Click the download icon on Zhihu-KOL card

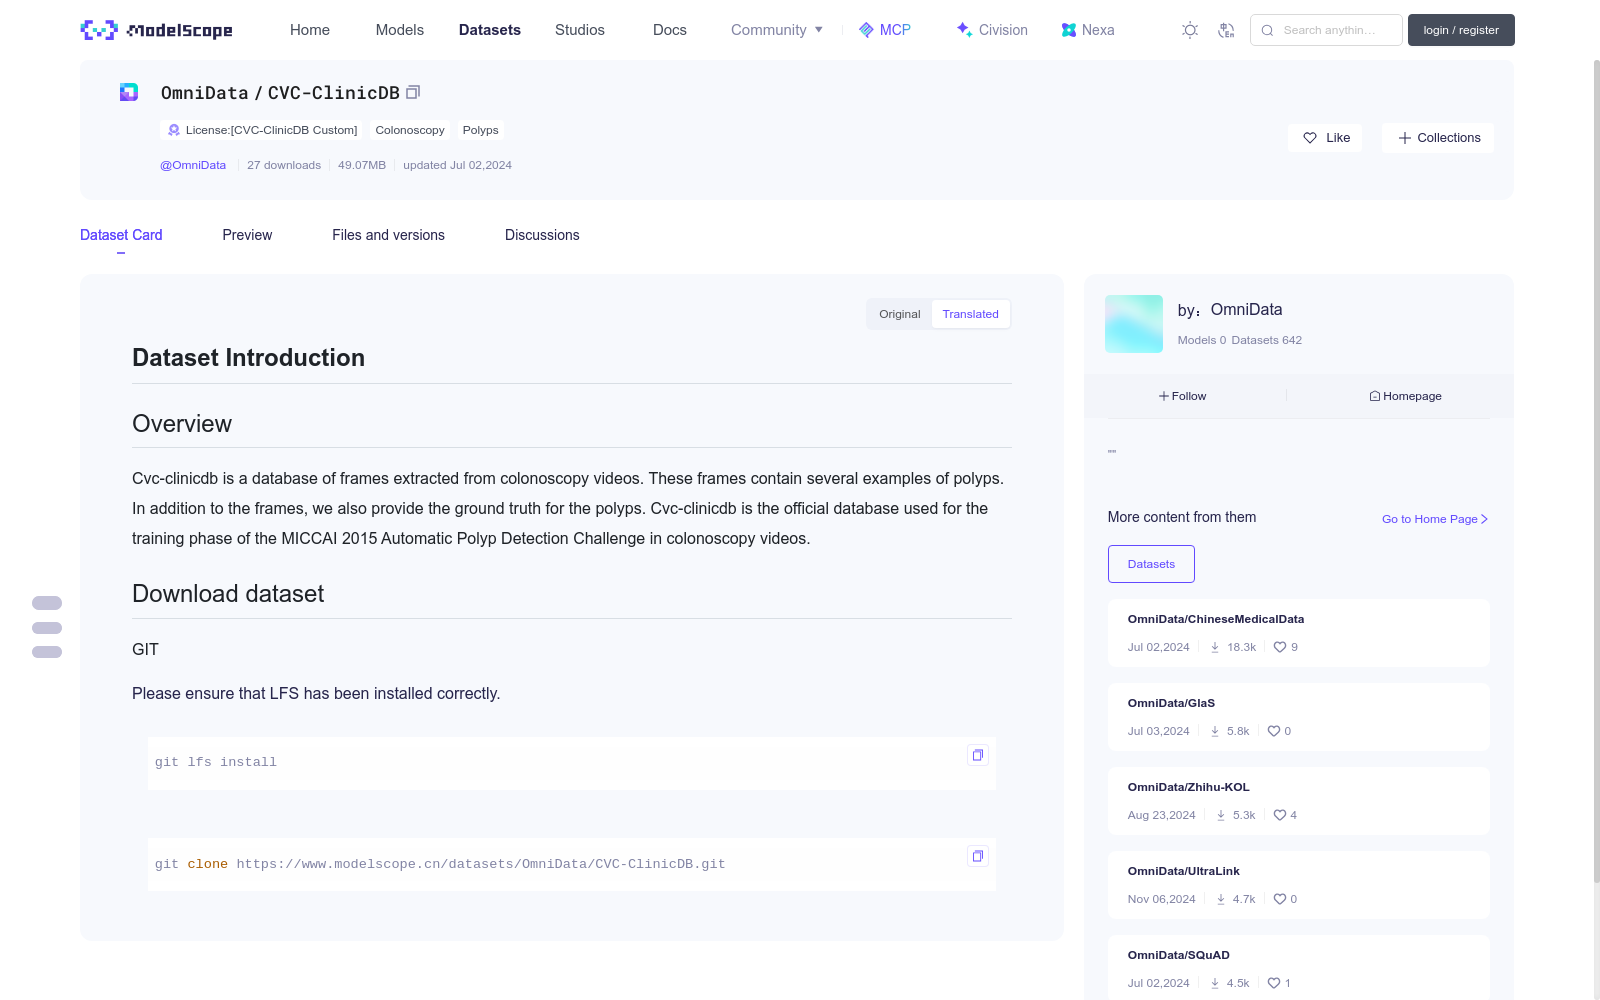[x=1221, y=815]
